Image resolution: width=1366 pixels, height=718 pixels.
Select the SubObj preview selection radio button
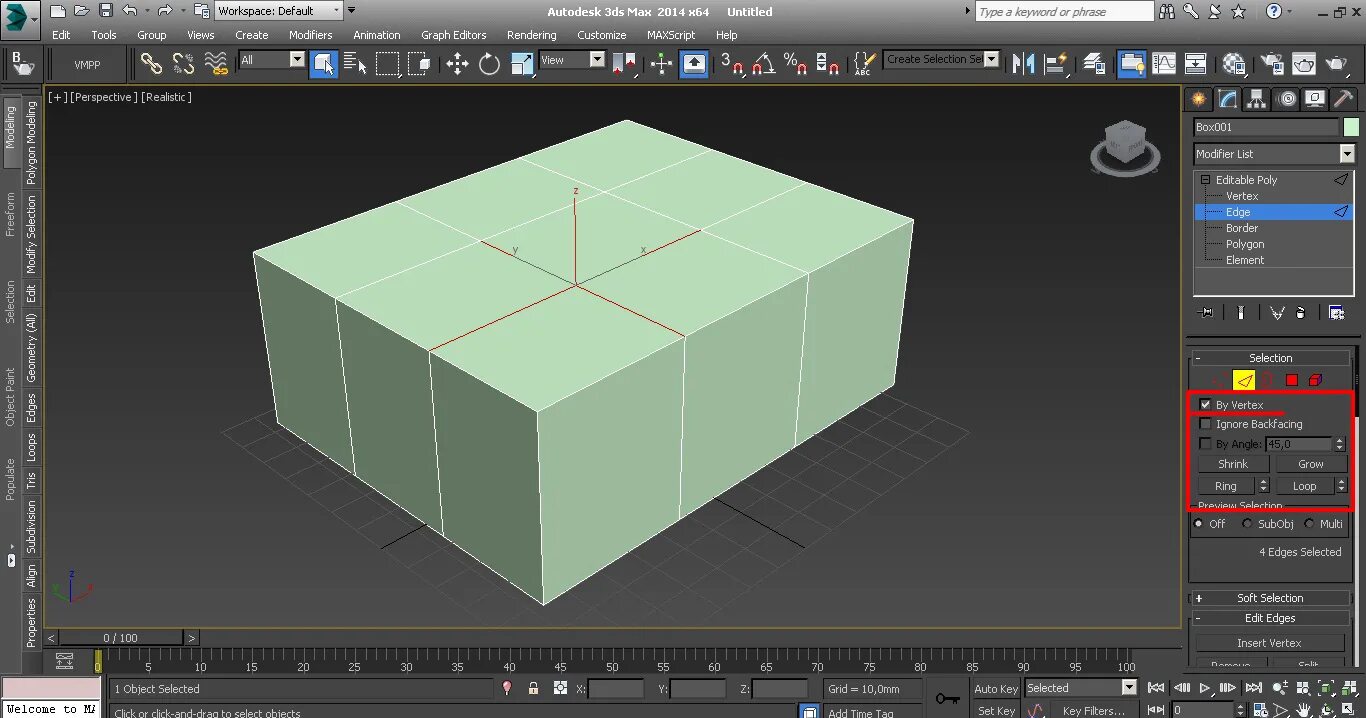click(x=1247, y=524)
